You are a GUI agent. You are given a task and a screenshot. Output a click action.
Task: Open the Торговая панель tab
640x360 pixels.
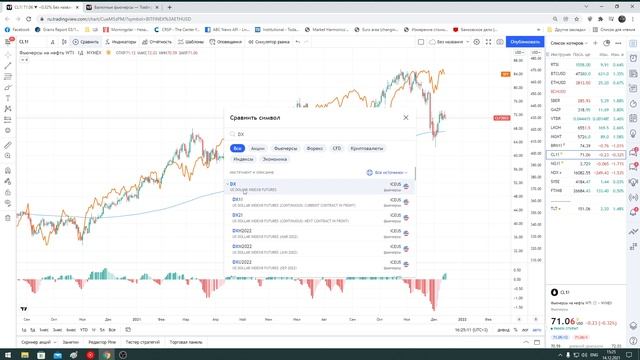point(186,342)
